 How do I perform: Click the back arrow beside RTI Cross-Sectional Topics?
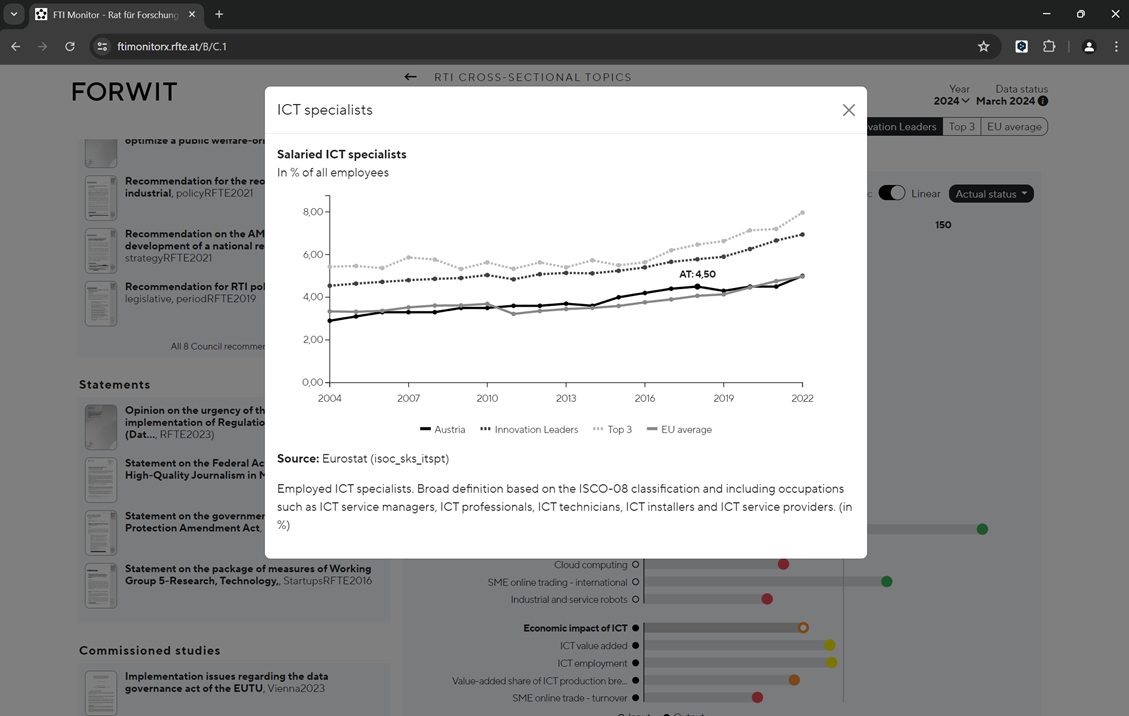(x=410, y=77)
